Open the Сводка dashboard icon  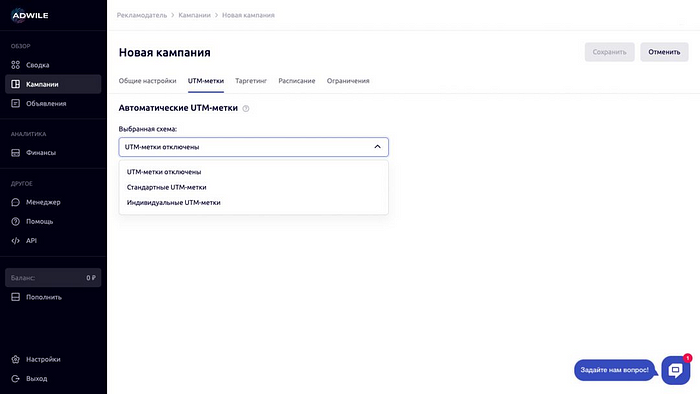[x=16, y=65]
